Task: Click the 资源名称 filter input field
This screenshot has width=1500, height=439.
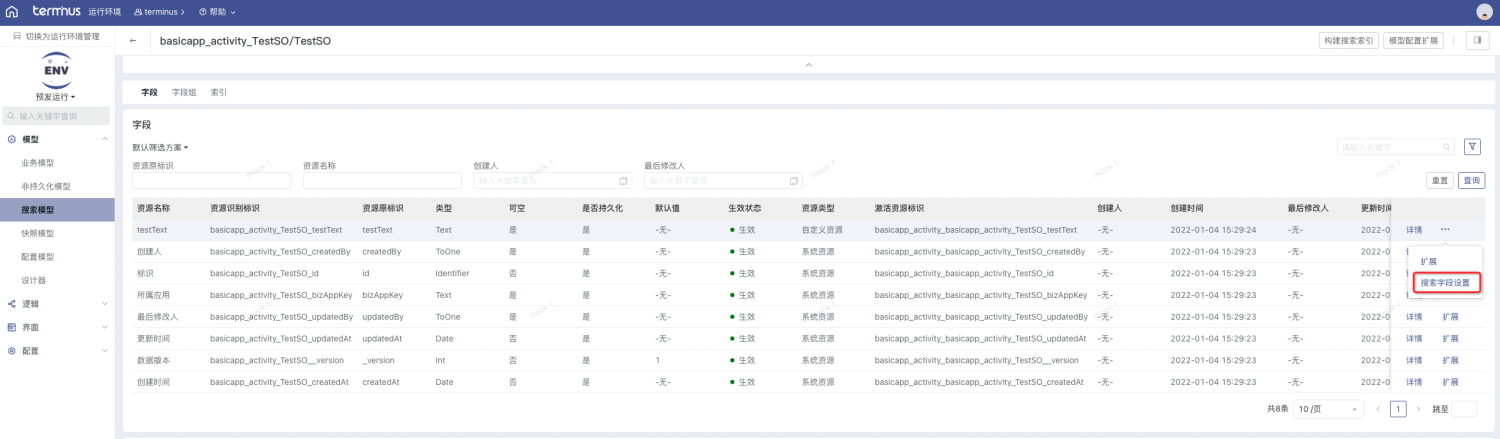Action: click(382, 181)
